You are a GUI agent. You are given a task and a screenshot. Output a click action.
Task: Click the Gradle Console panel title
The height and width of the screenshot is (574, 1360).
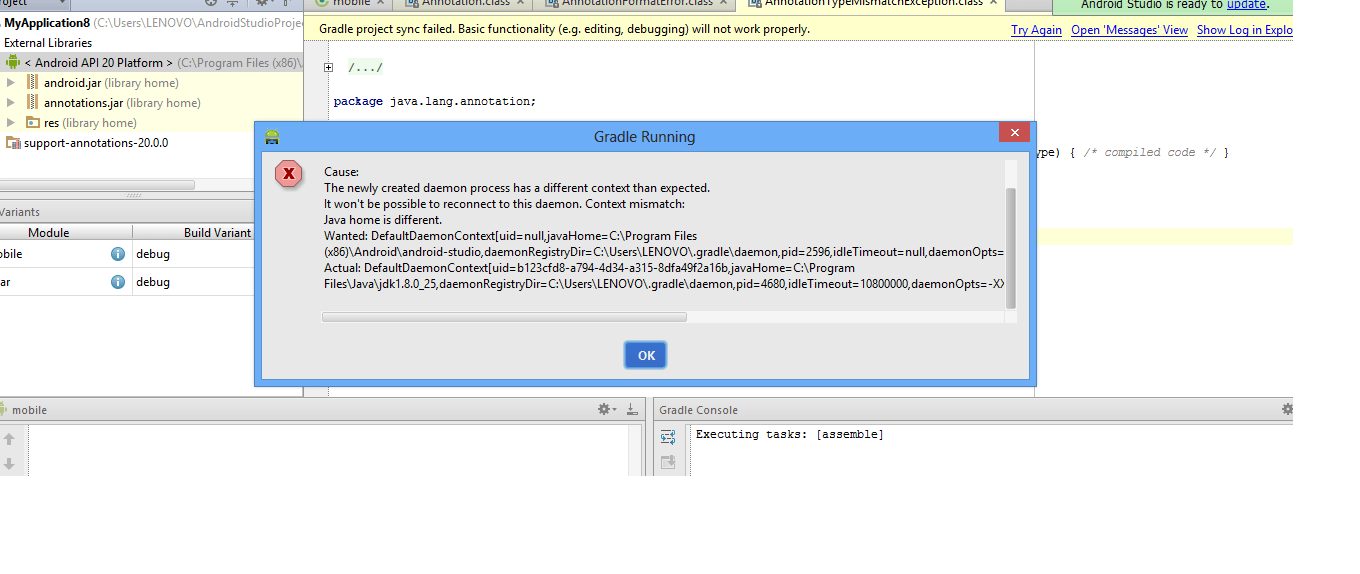point(698,410)
